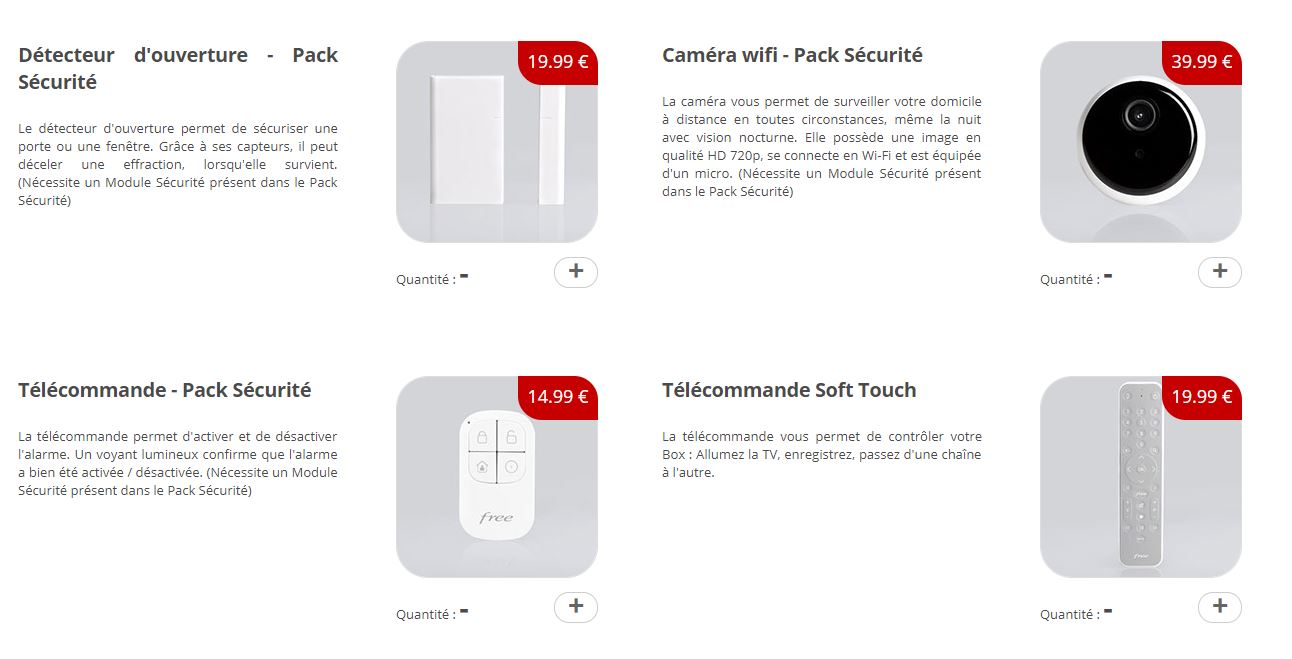Increase quantity of Détecteur d'ouverture

575,272
